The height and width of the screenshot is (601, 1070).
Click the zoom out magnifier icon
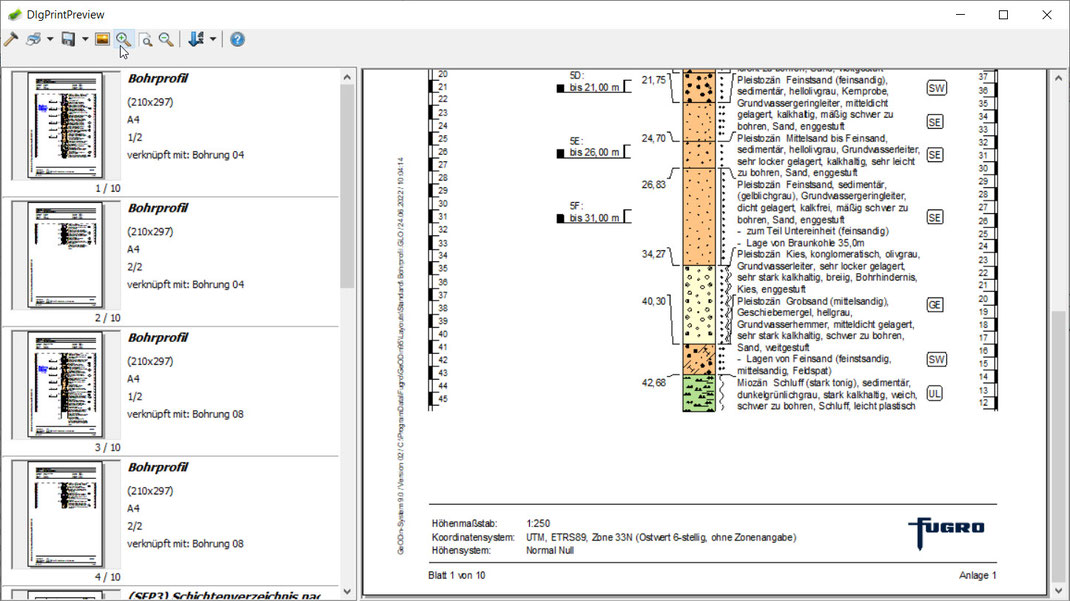pyautogui.click(x=166, y=40)
